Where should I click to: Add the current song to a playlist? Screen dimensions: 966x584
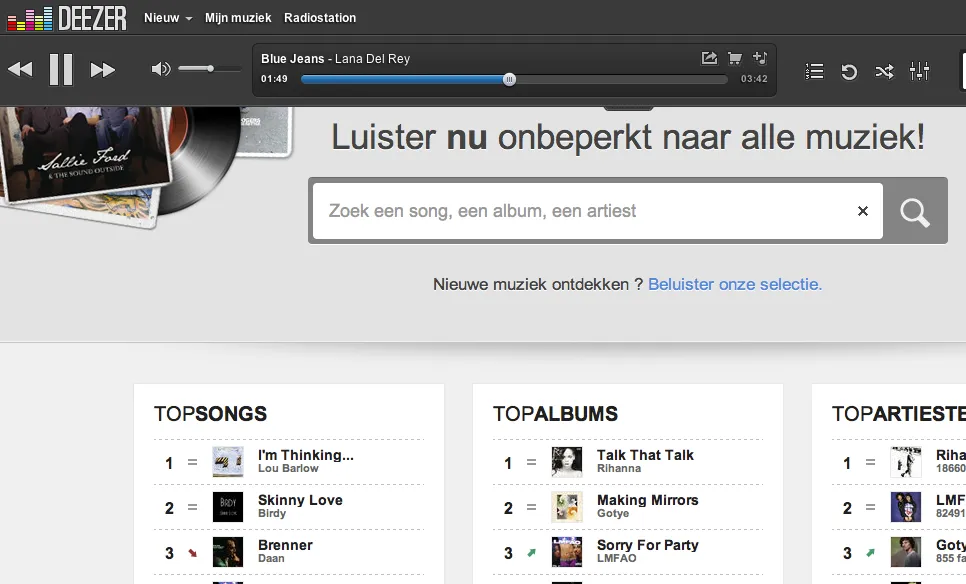[760, 58]
